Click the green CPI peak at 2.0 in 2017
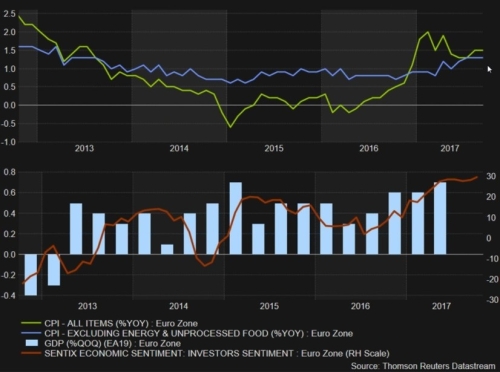This screenshot has height=372, width=500. pyautogui.click(x=428, y=32)
